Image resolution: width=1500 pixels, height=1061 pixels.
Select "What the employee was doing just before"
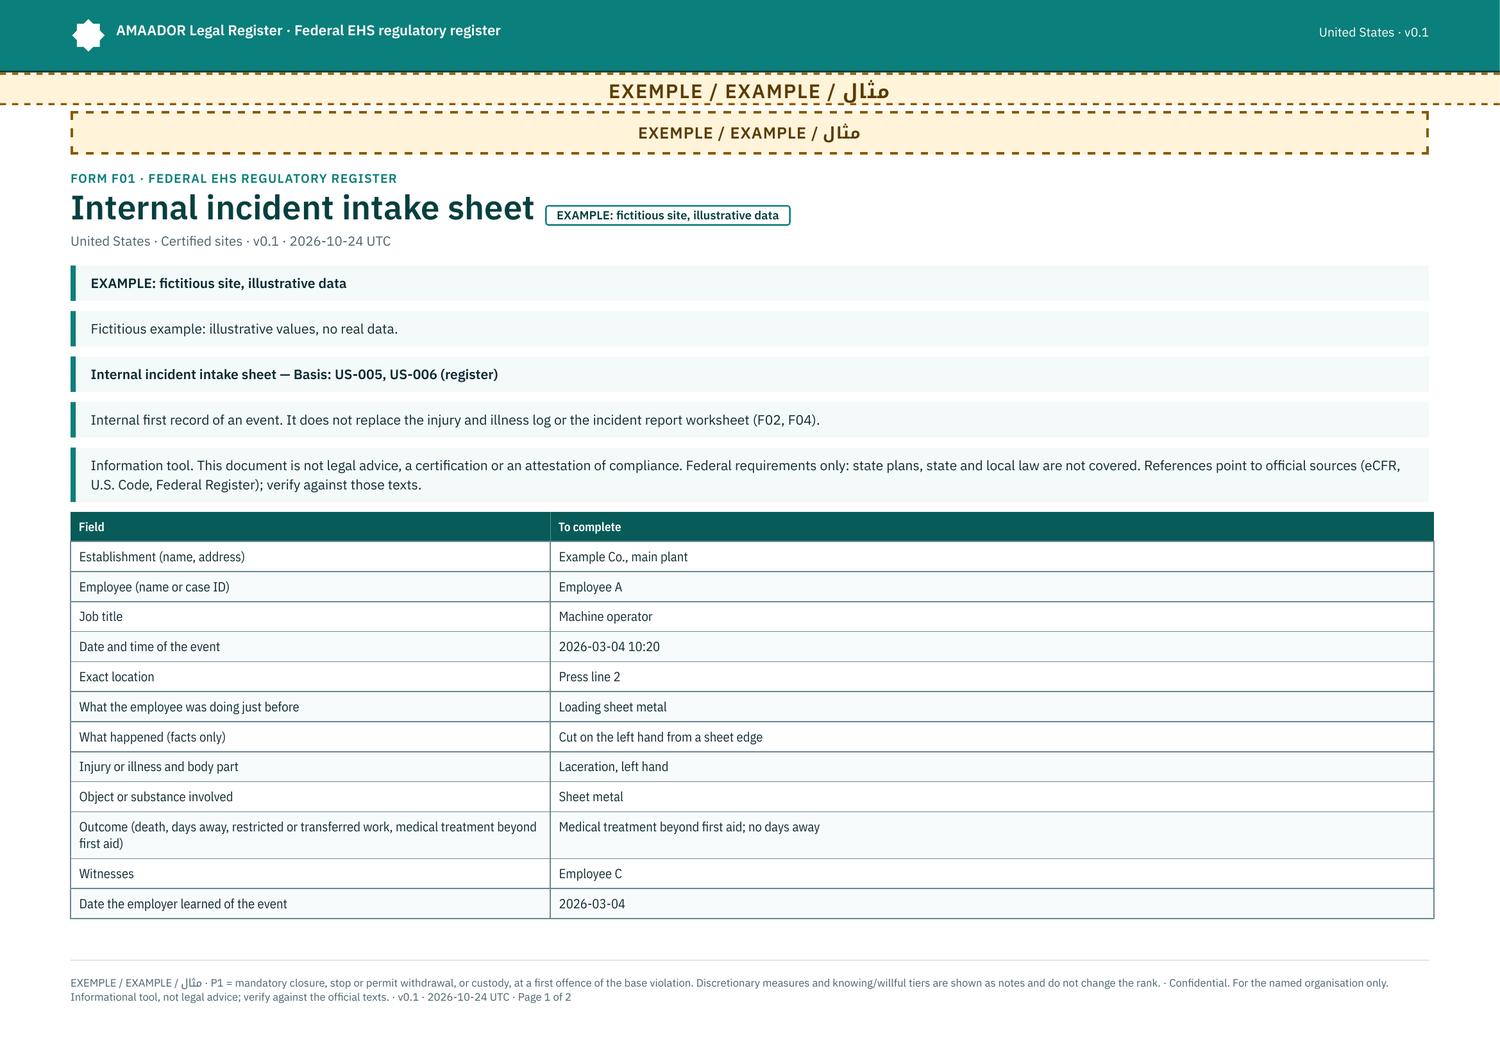[310, 707]
